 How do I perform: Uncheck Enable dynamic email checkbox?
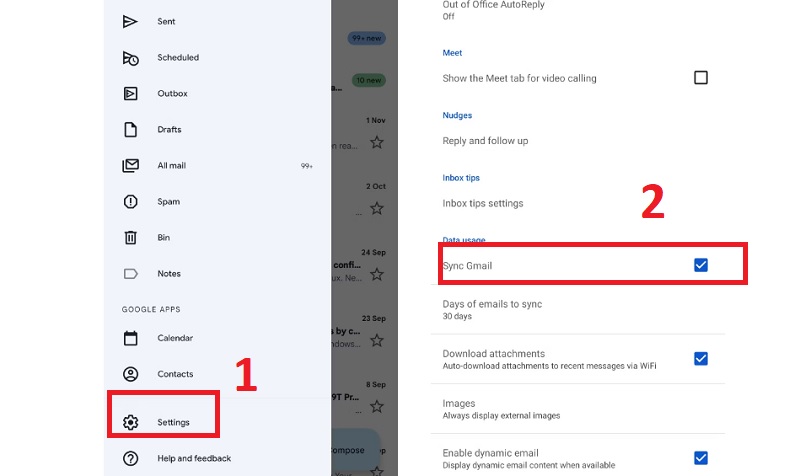701,458
